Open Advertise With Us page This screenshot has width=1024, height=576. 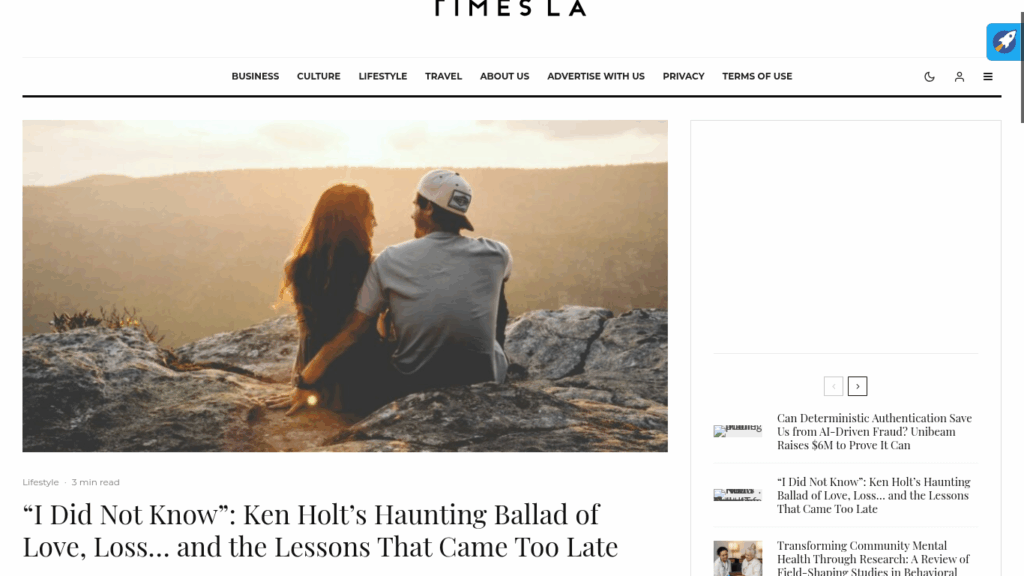pos(596,76)
